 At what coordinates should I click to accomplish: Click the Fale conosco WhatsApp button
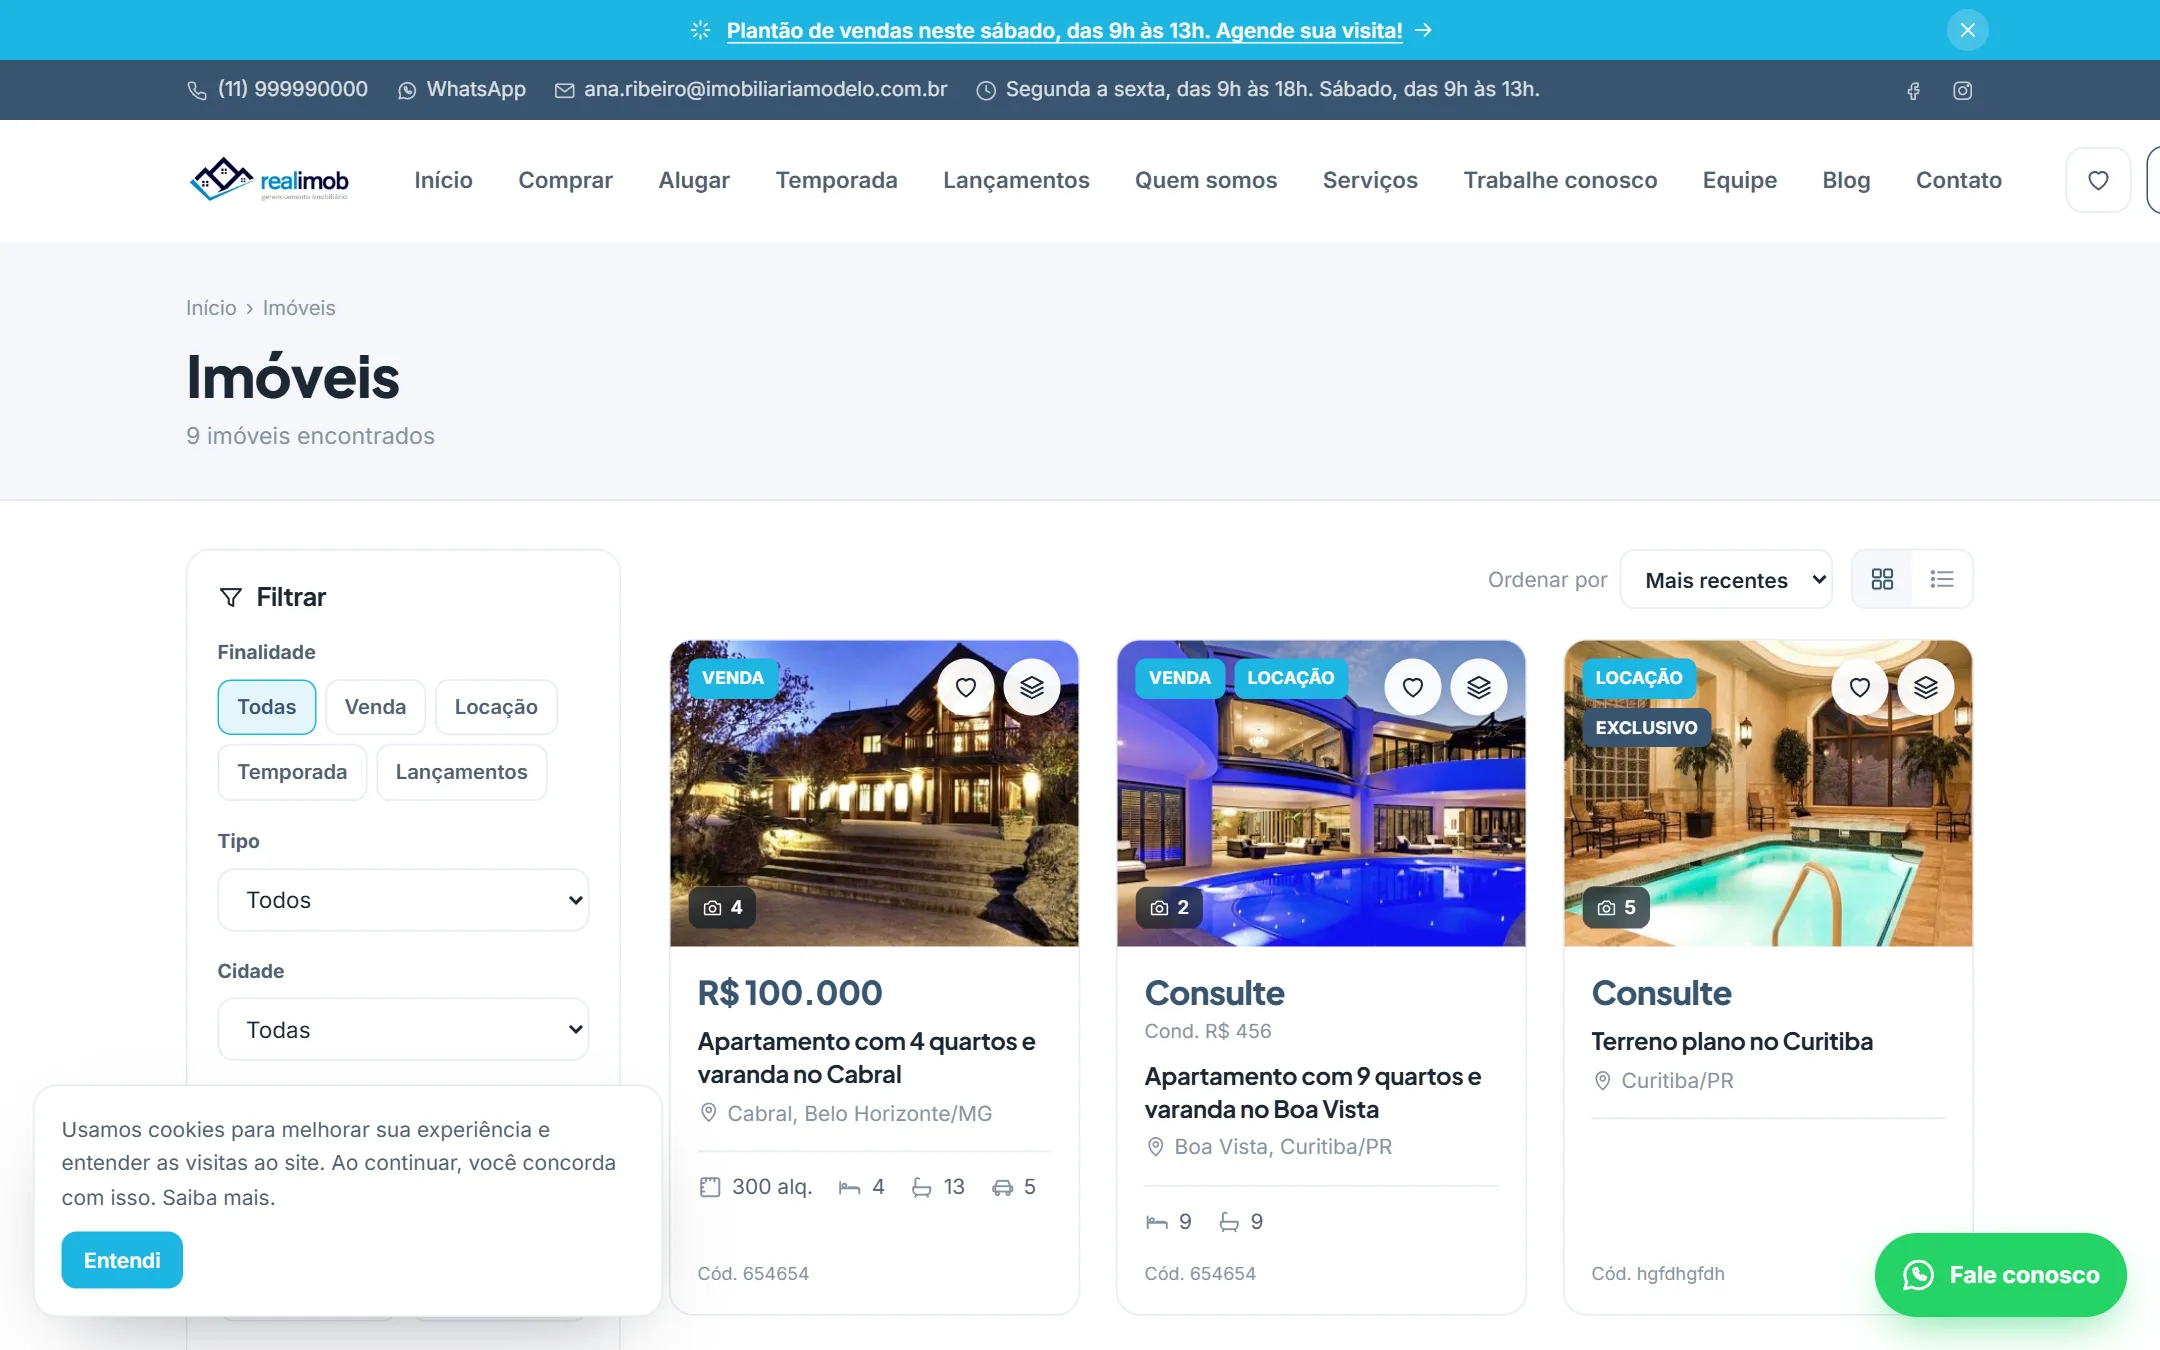tap(2000, 1275)
